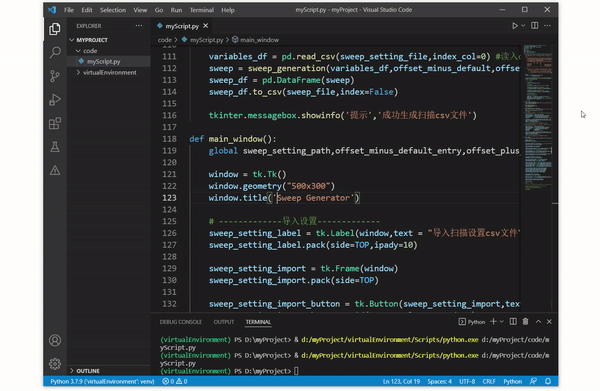Open the File menu
This screenshot has height=391, width=600.
(x=69, y=10)
